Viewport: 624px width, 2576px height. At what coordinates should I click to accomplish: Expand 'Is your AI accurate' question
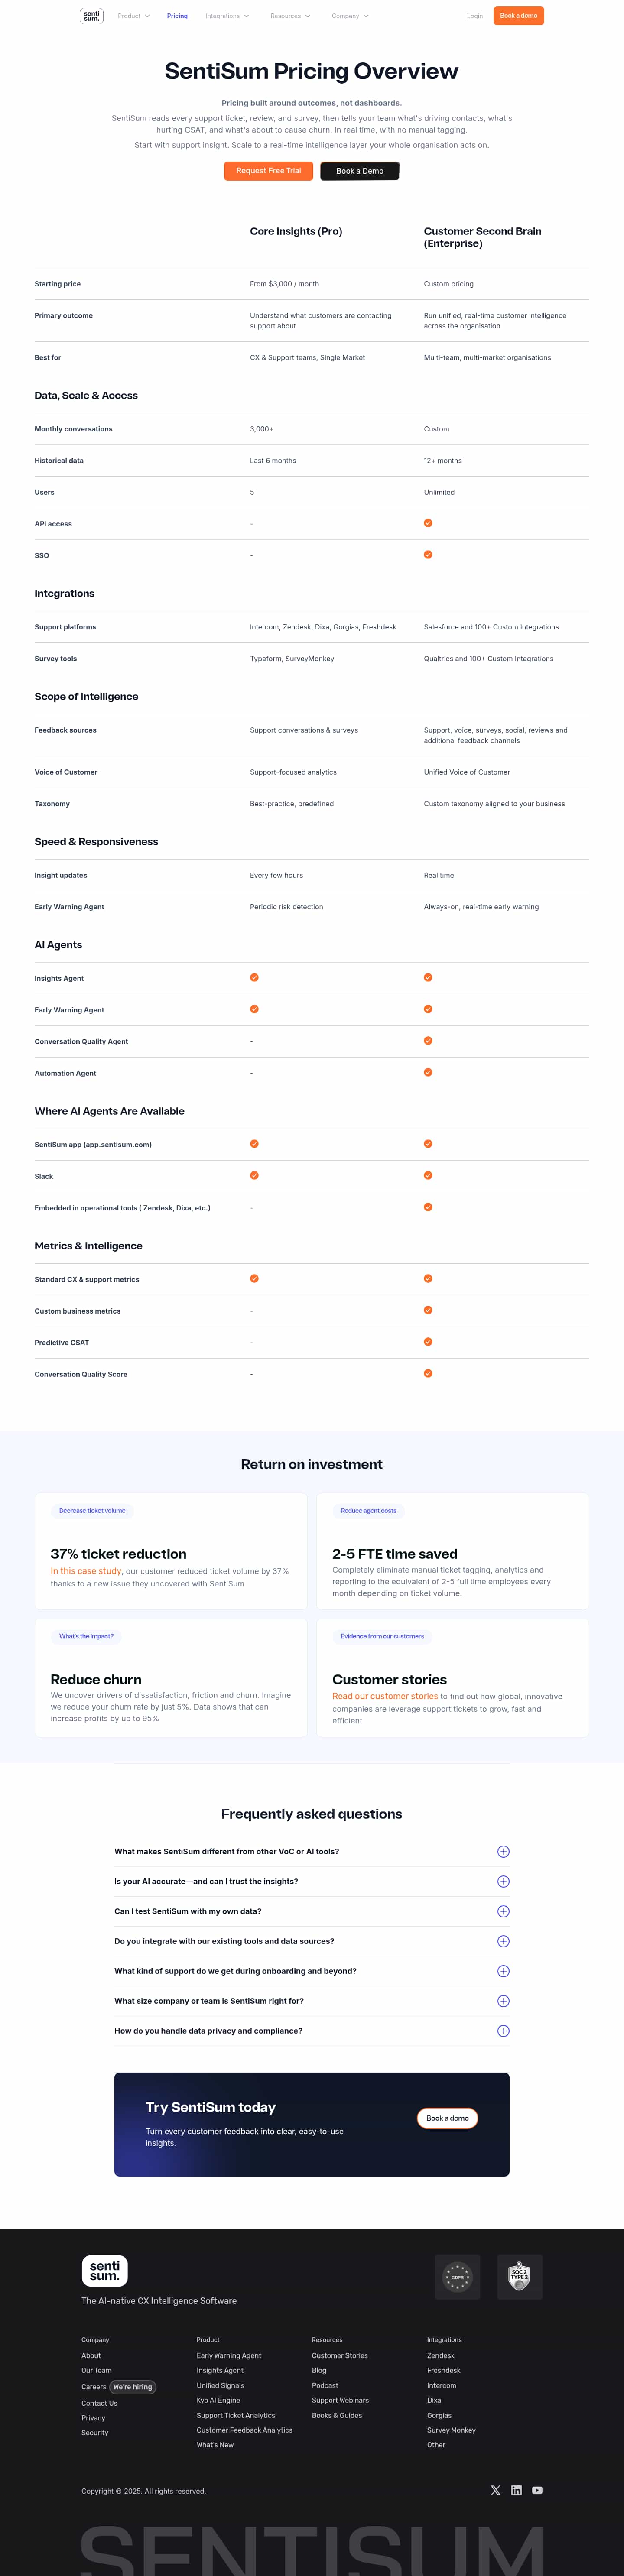coord(311,1881)
